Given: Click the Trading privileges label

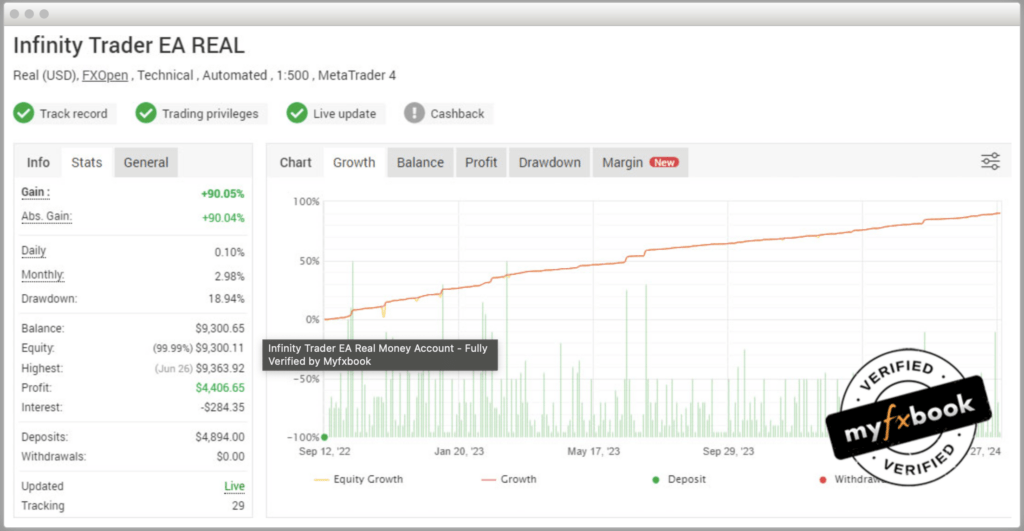Looking at the screenshot, I should tap(210, 114).
